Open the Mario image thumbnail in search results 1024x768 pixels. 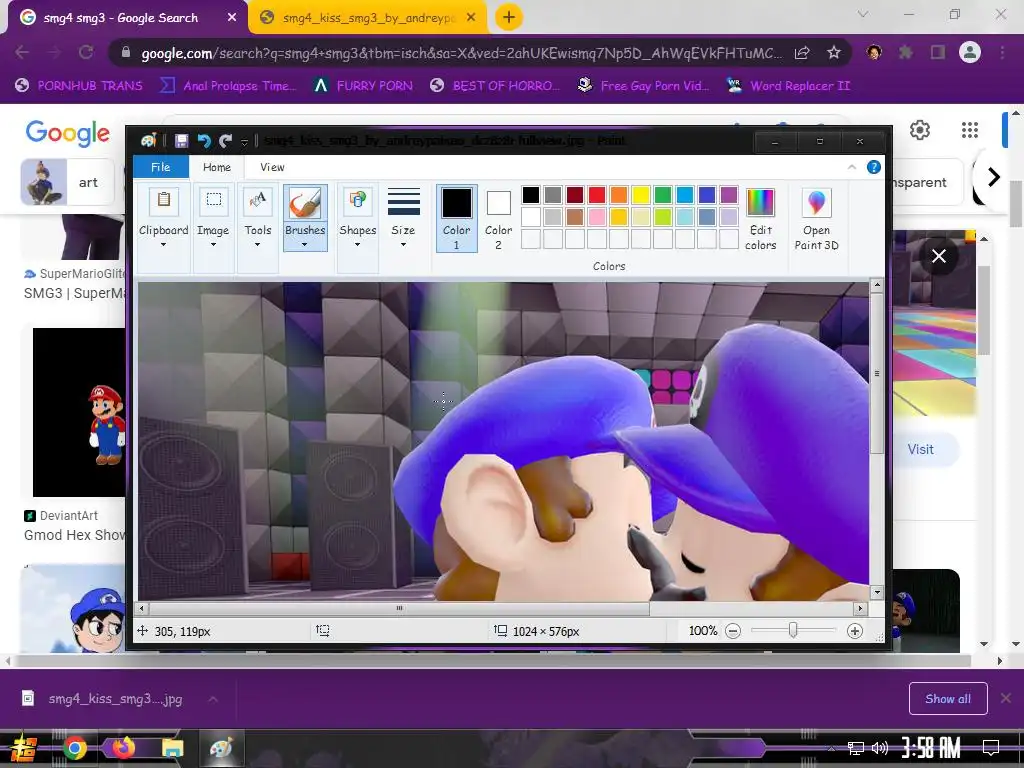pos(80,413)
